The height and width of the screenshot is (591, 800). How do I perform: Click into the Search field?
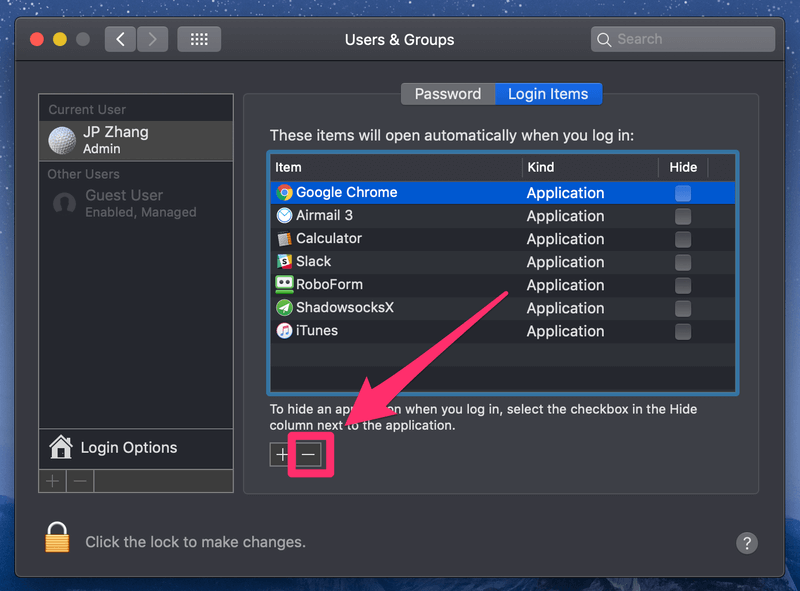point(683,39)
